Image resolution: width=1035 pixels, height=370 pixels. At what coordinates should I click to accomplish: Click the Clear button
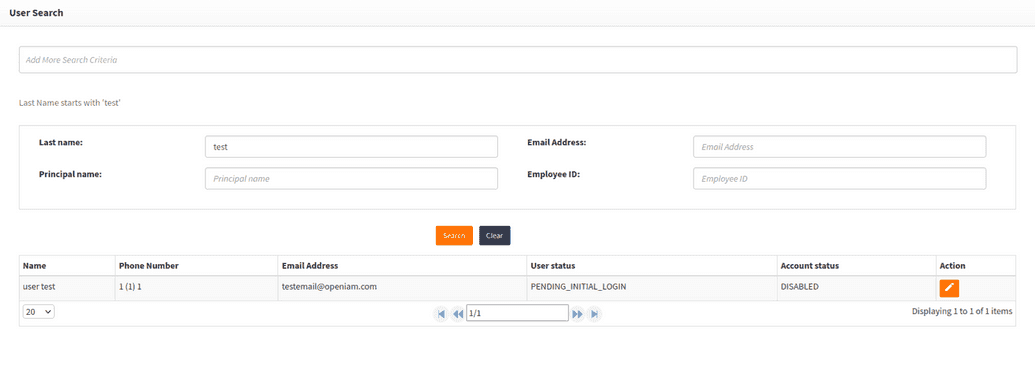tap(494, 235)
